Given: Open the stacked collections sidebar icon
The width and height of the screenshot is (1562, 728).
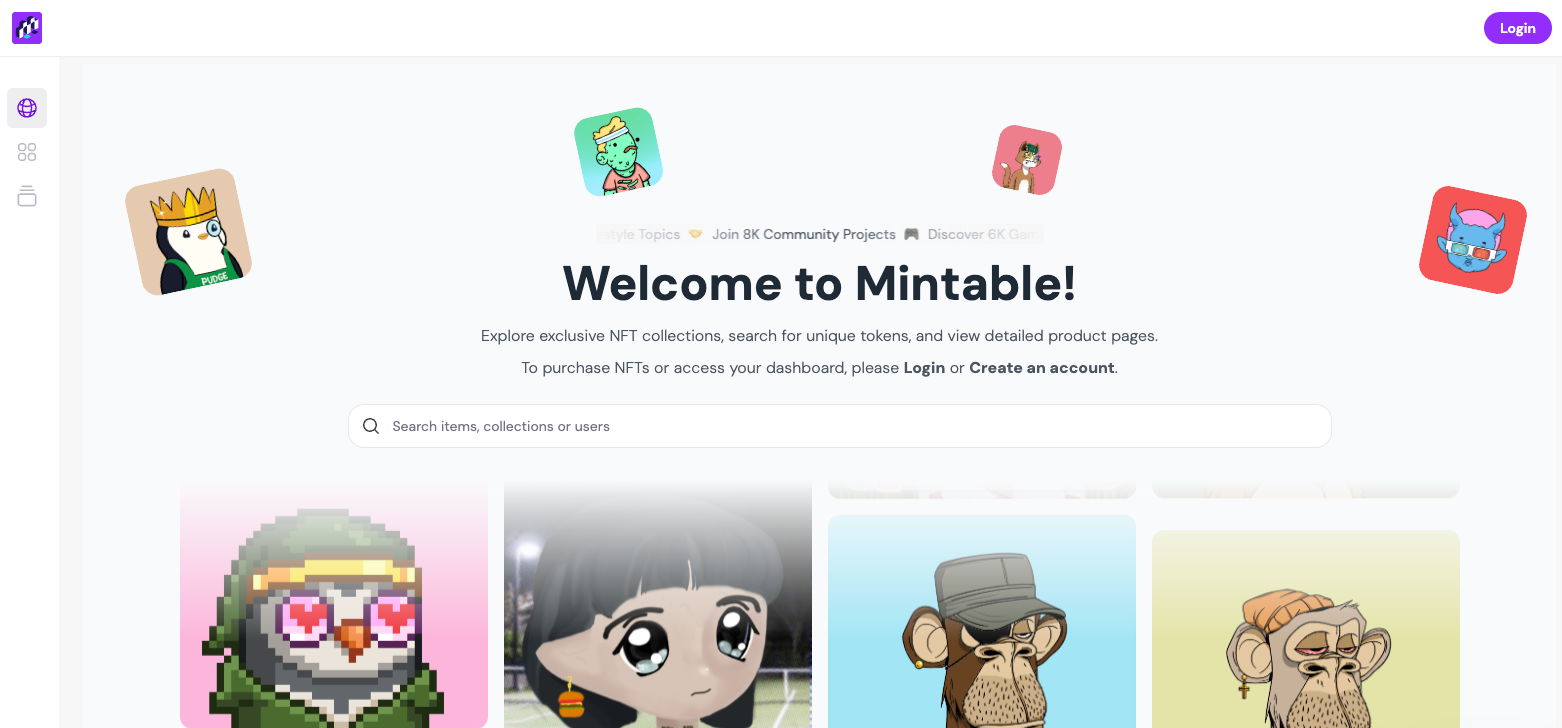Looking at the screenshot, I should pos(27,196).
